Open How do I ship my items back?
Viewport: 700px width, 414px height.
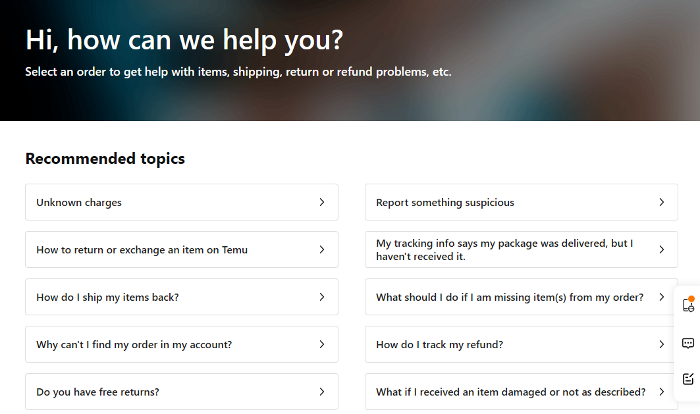click(x=107, y=297)
